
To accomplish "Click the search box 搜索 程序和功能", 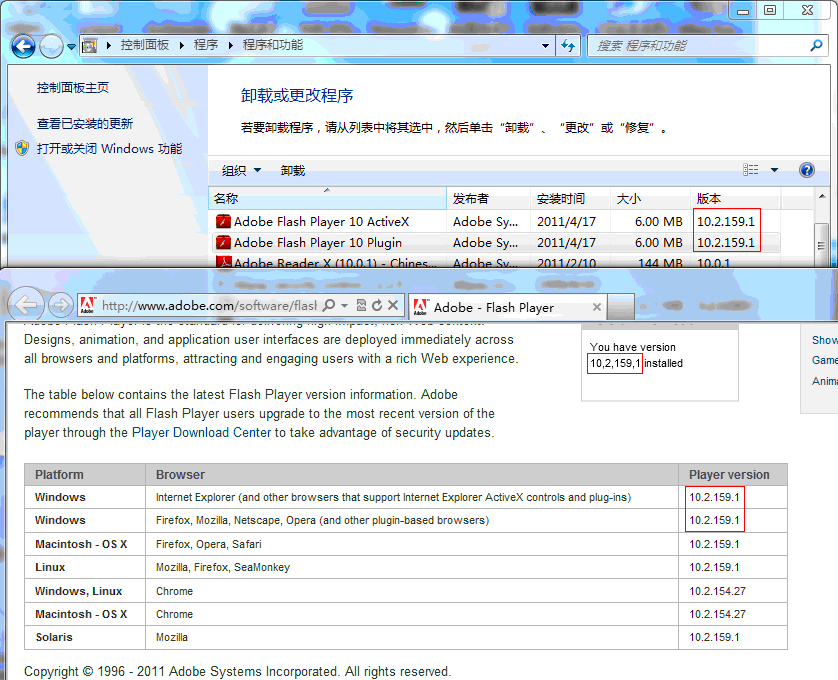I will [700, 46].
